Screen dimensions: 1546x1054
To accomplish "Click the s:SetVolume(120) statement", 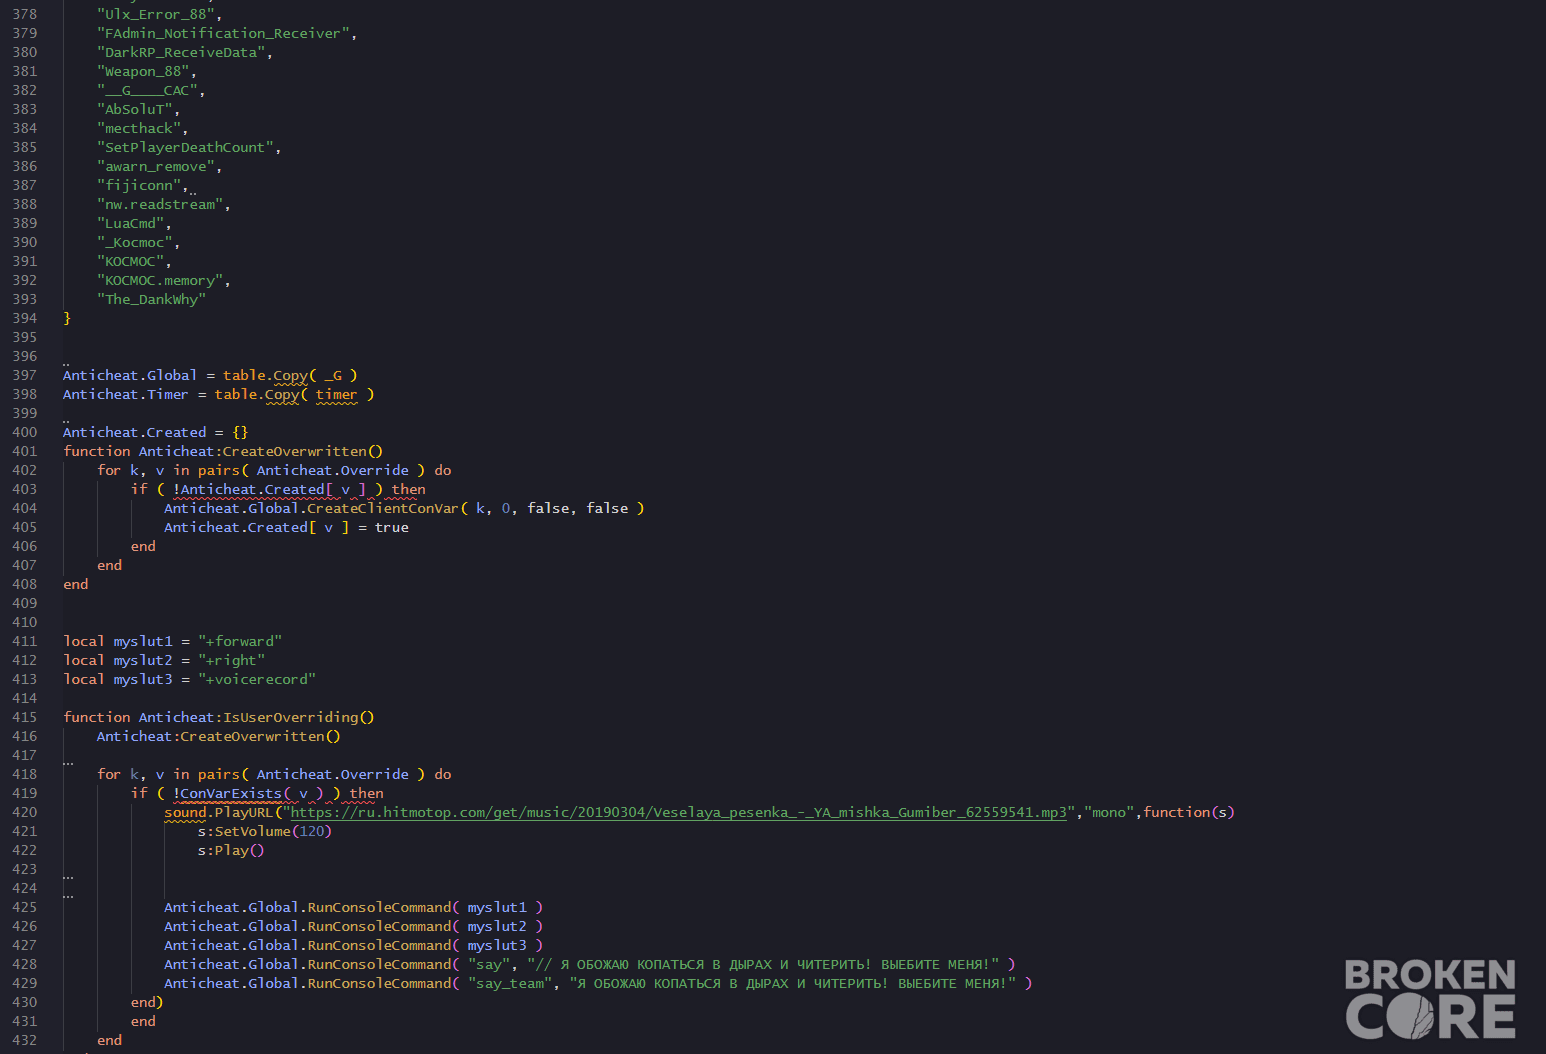I will tap(265, 831).
